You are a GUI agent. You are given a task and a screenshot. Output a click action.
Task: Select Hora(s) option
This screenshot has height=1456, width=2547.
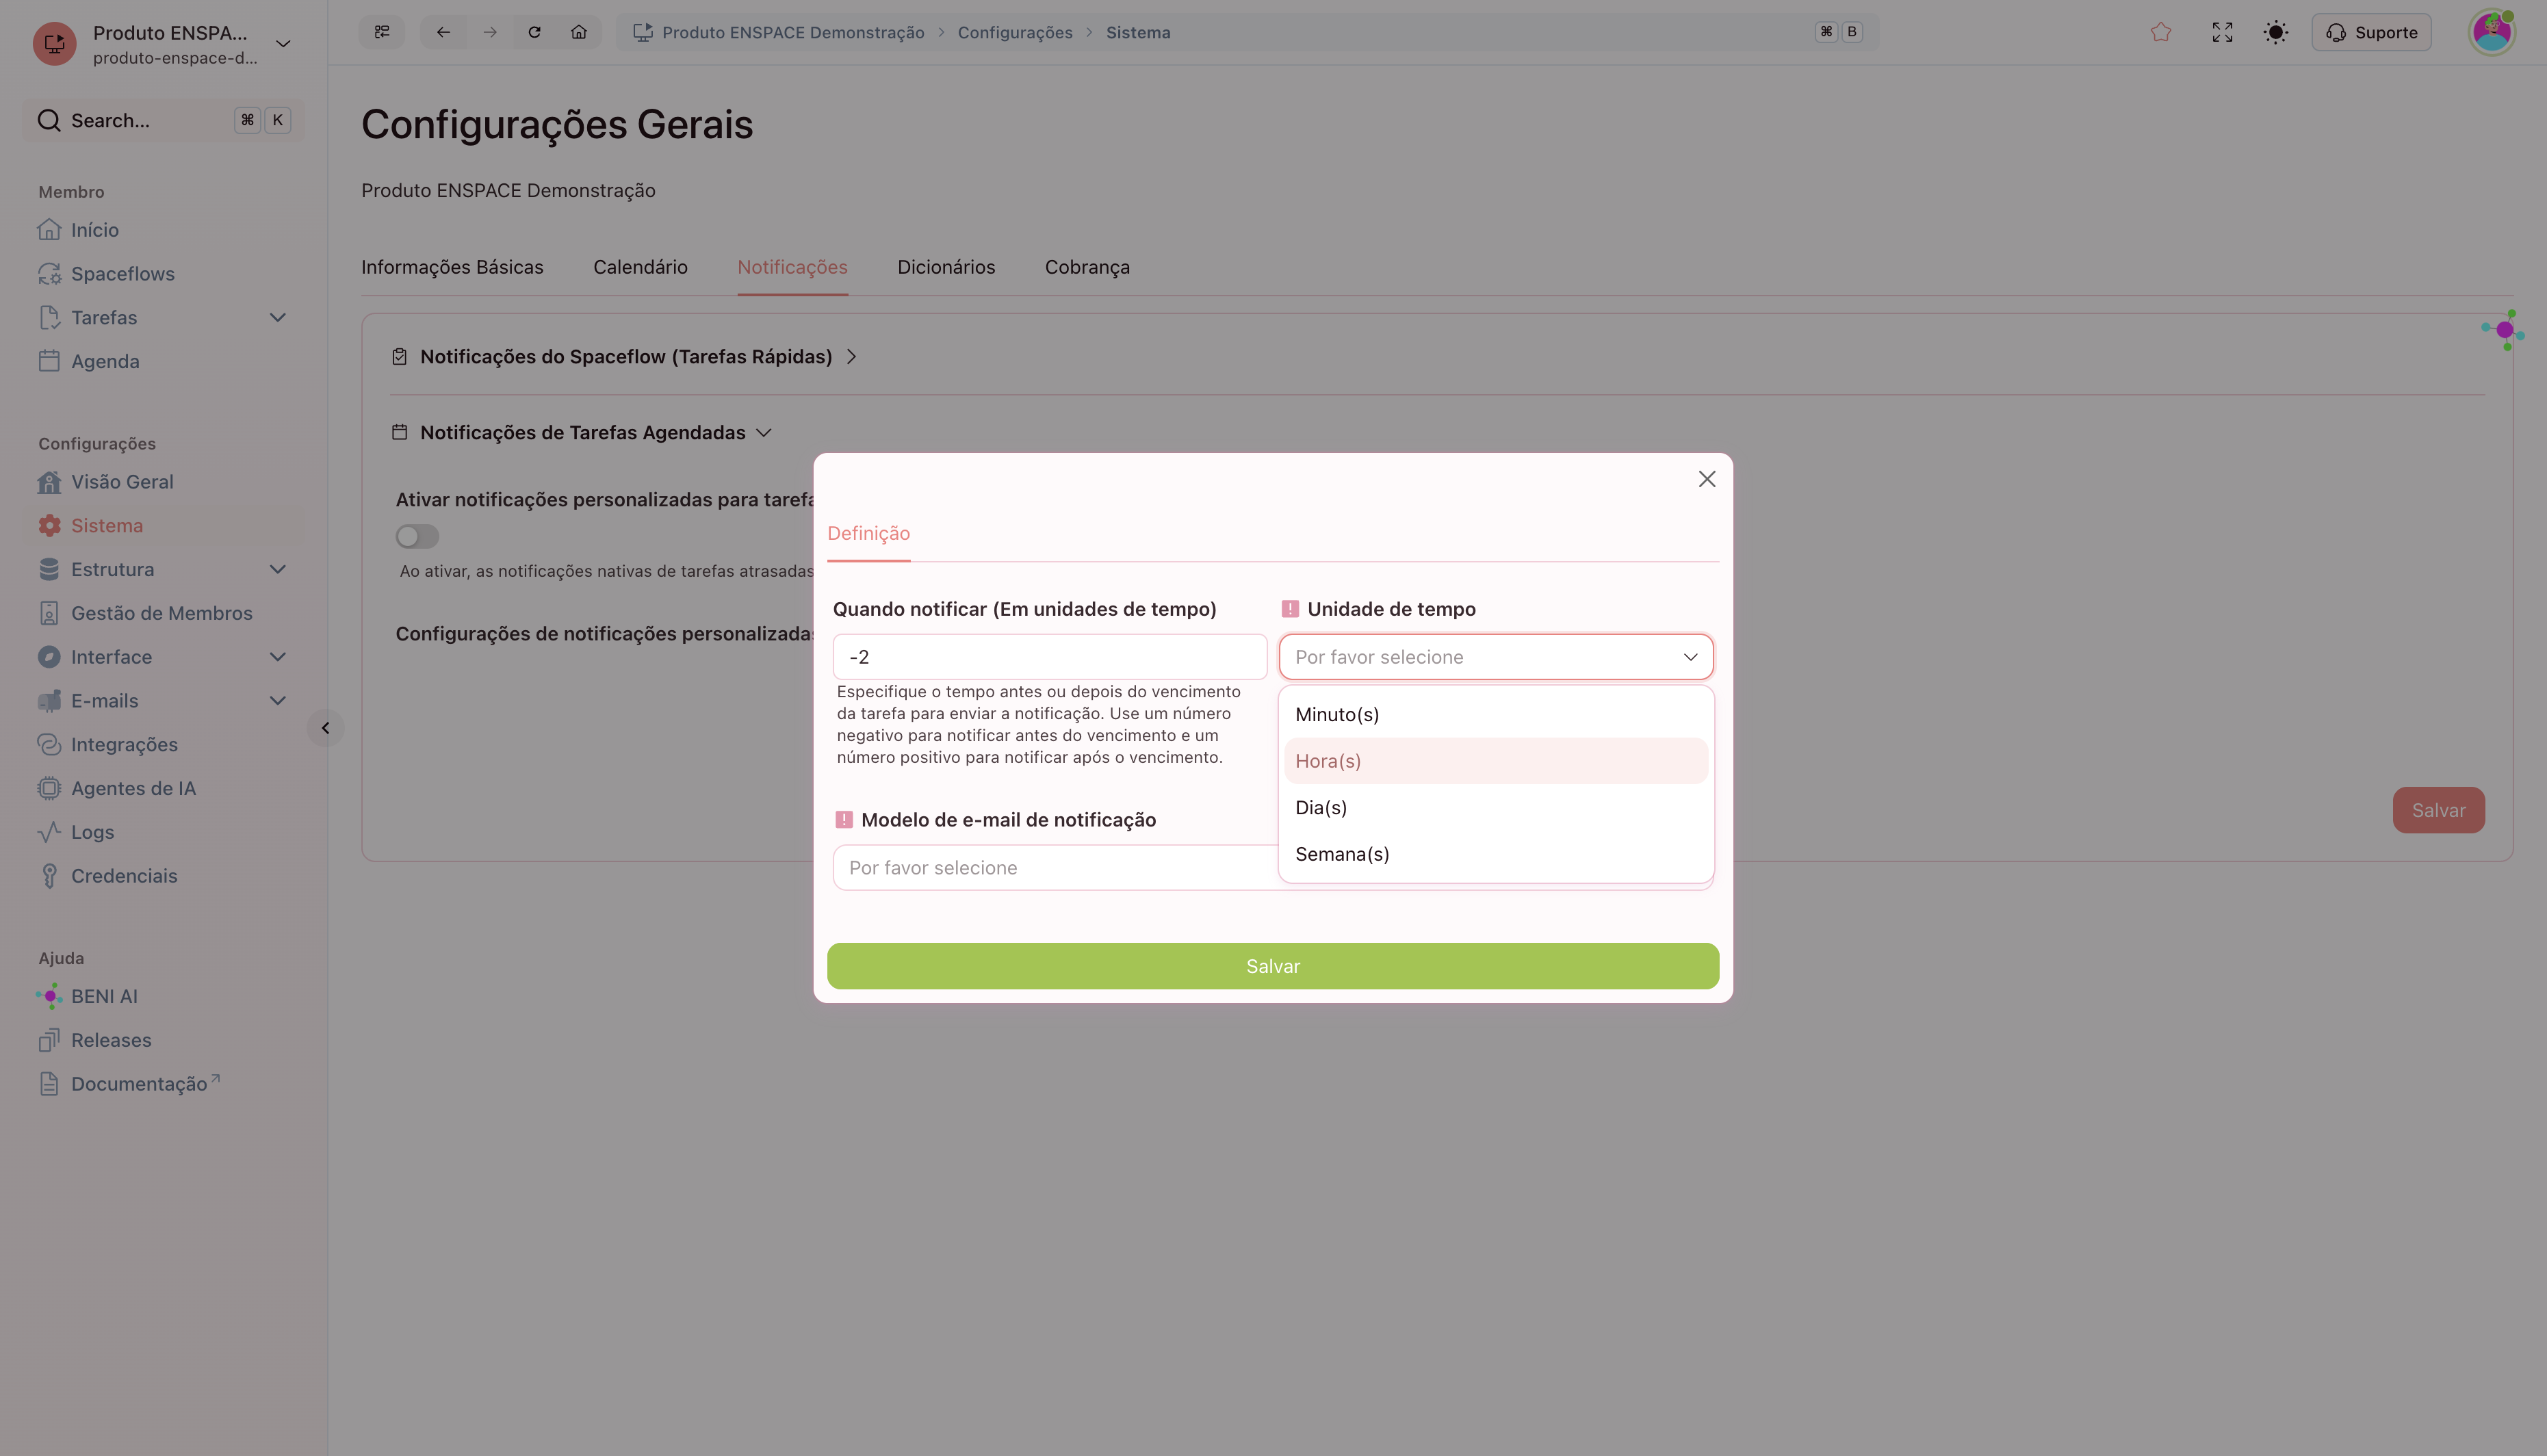pos(1496,761)
